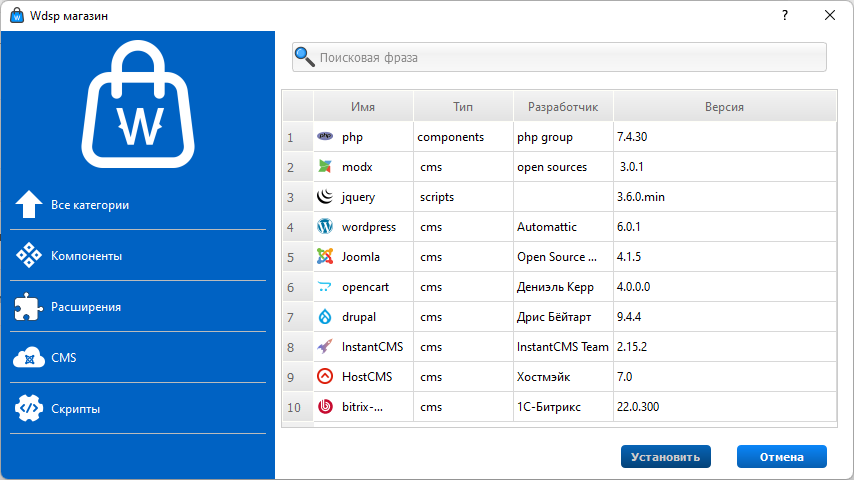
Task: Click the version '2.15.2' cell
Action: (725, 347)
